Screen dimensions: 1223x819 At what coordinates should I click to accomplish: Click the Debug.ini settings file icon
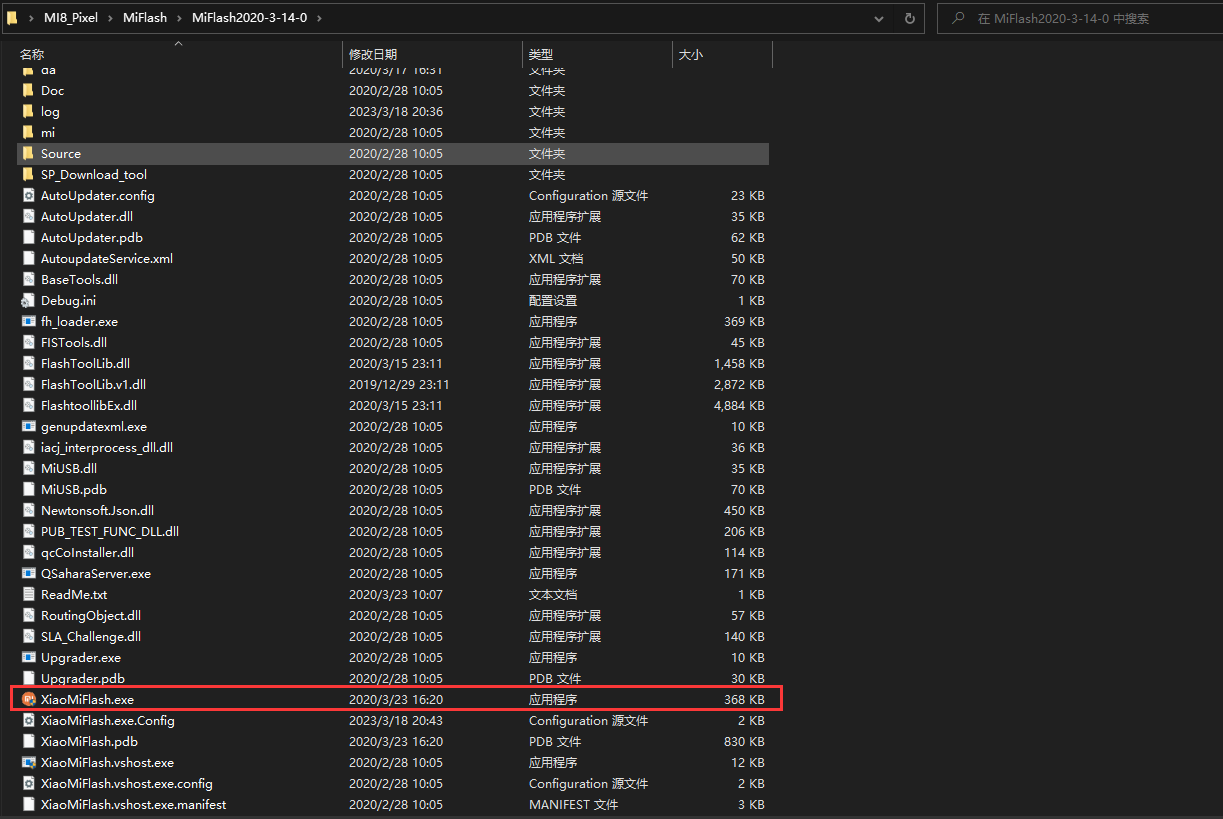[28, 300]
